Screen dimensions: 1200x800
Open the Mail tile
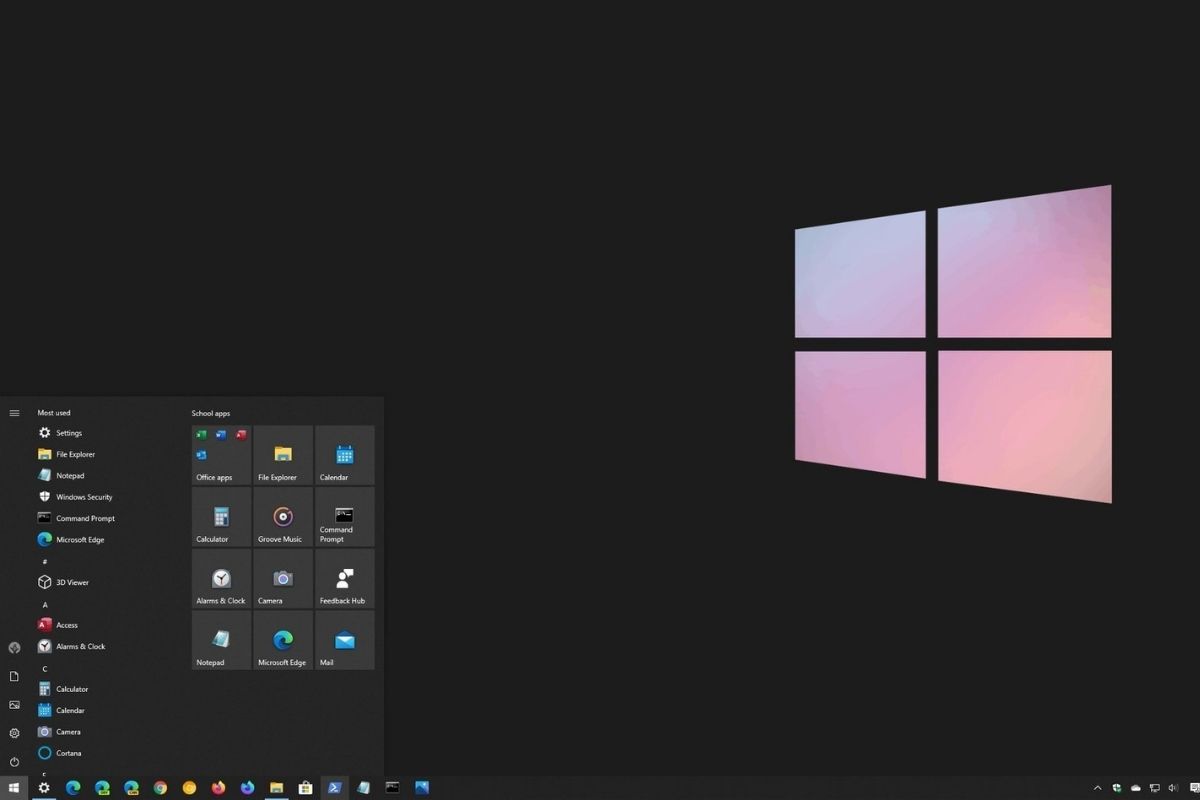[345, 640]
